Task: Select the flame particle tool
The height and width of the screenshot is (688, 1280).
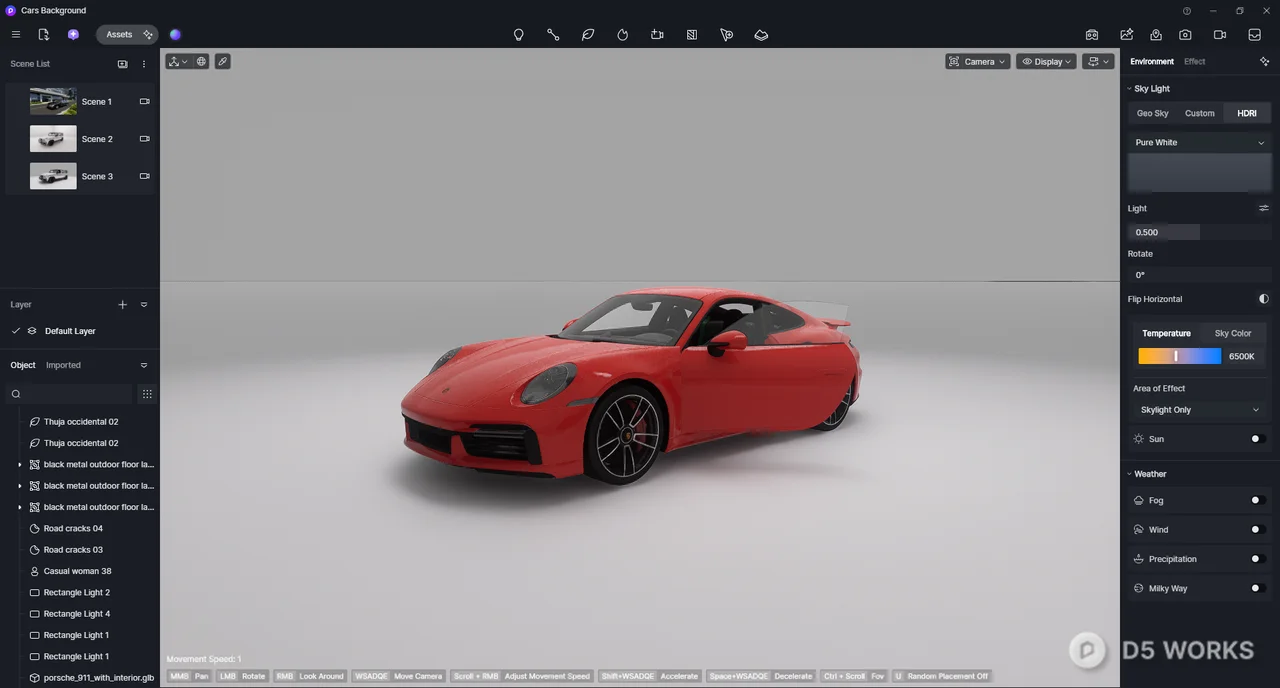Action: (622, 34)
